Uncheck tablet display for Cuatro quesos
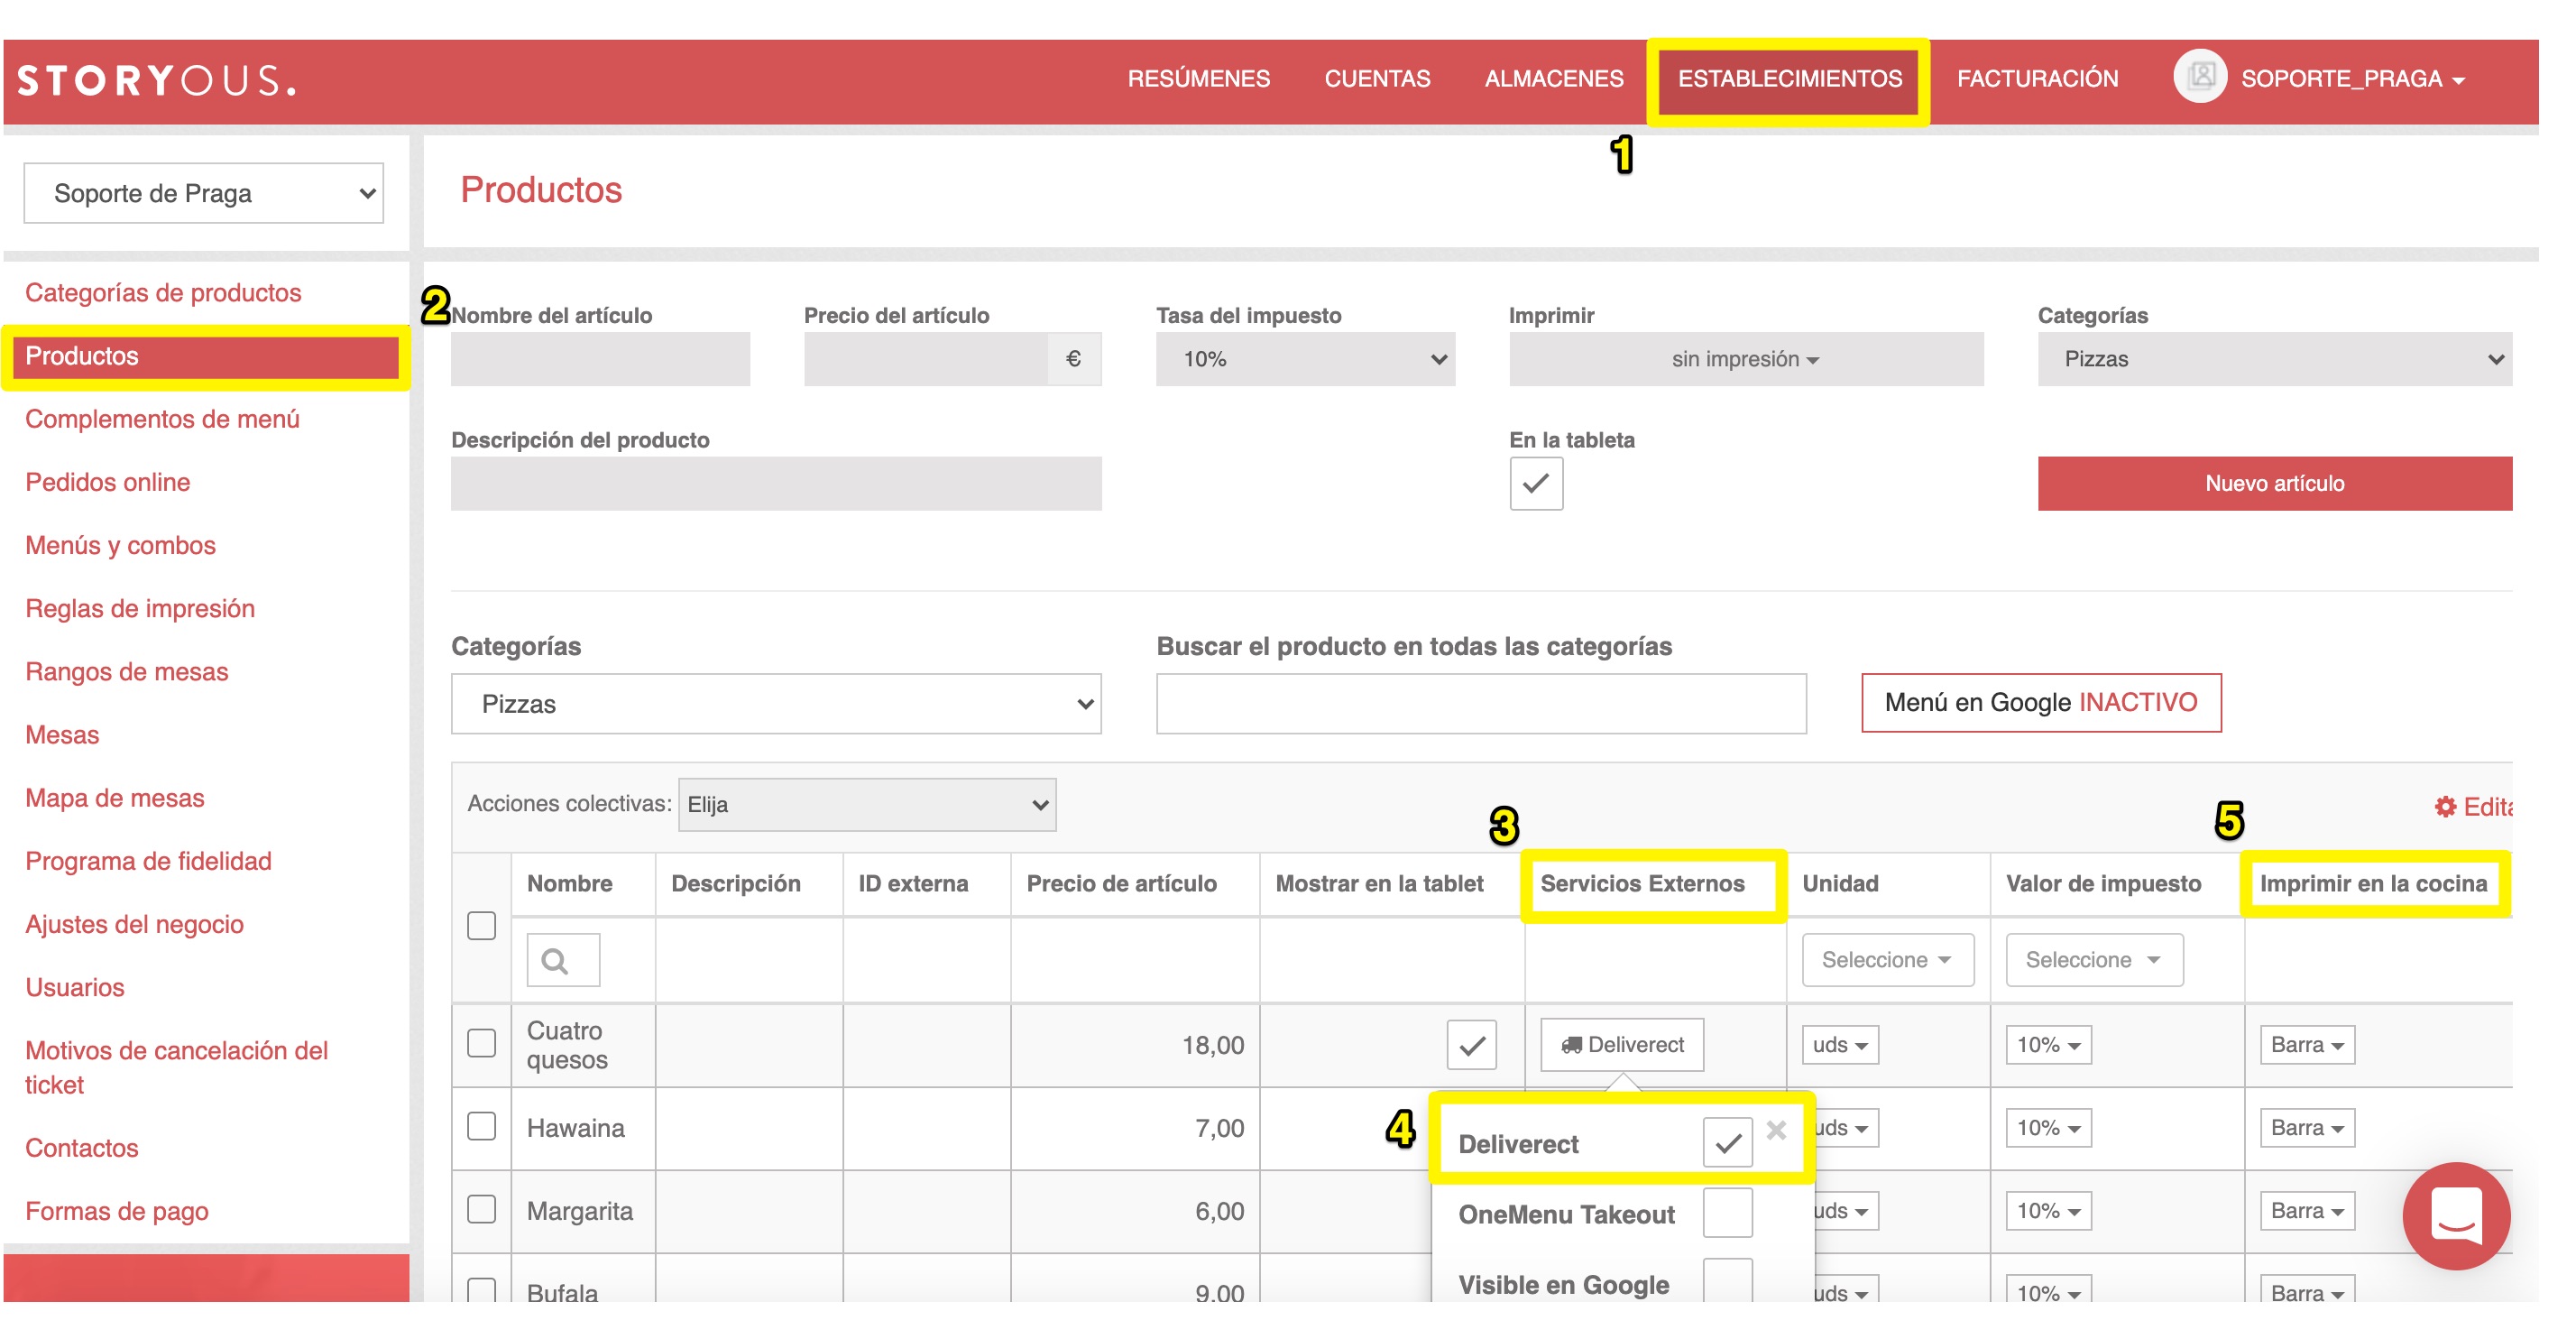The image size is (2576, 1339). 1471,1045
